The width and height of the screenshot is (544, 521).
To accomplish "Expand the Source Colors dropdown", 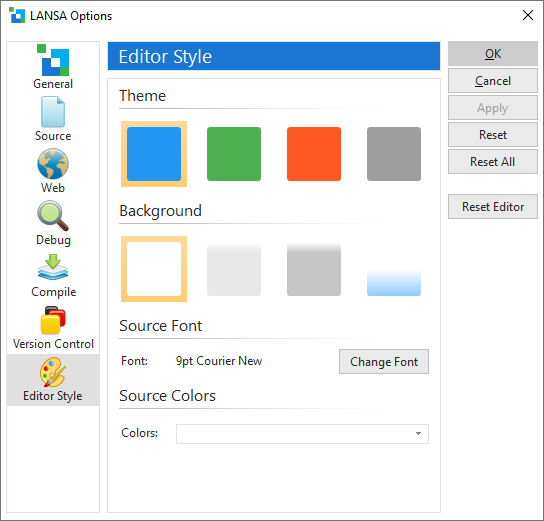I will point(303,434).
